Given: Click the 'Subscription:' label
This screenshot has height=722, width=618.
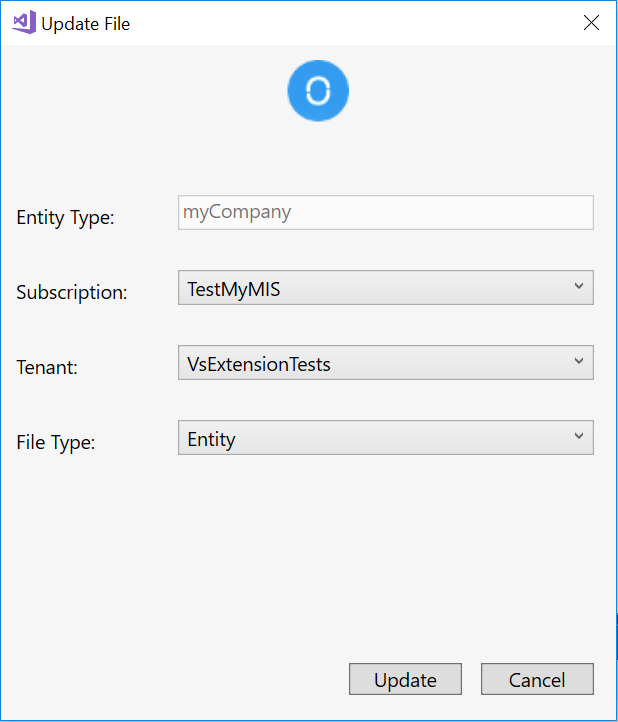Looking at the screenshot, I should click(x=72, y=292).
